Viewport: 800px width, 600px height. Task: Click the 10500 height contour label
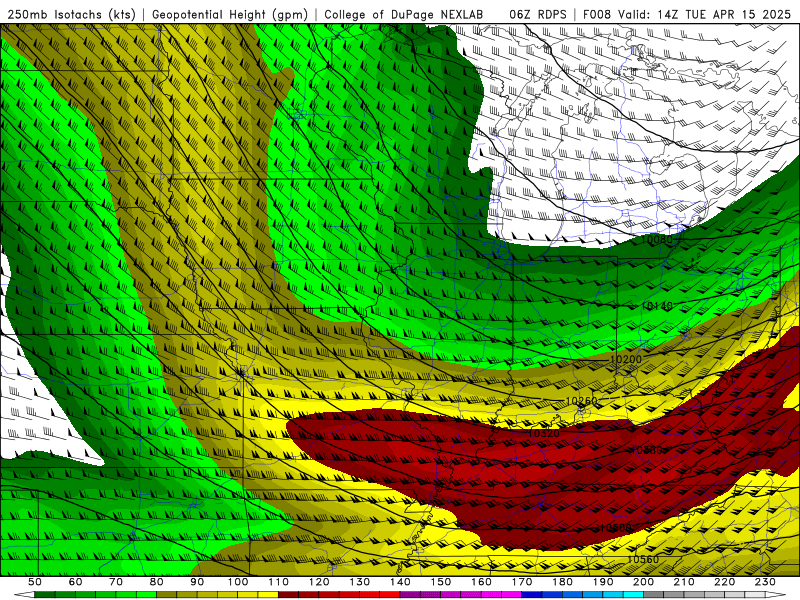[615, 528]
